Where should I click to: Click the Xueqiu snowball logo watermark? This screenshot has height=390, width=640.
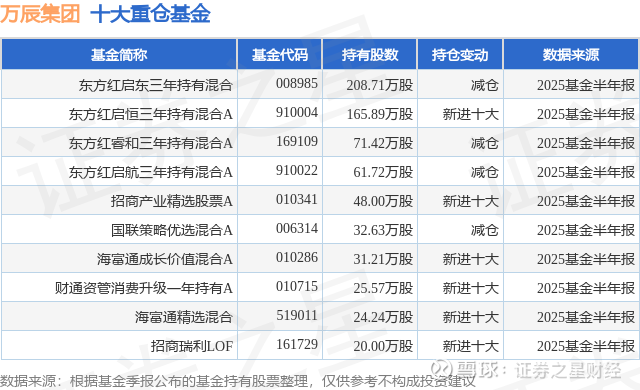pyautogui.click(x=441, y=369)
